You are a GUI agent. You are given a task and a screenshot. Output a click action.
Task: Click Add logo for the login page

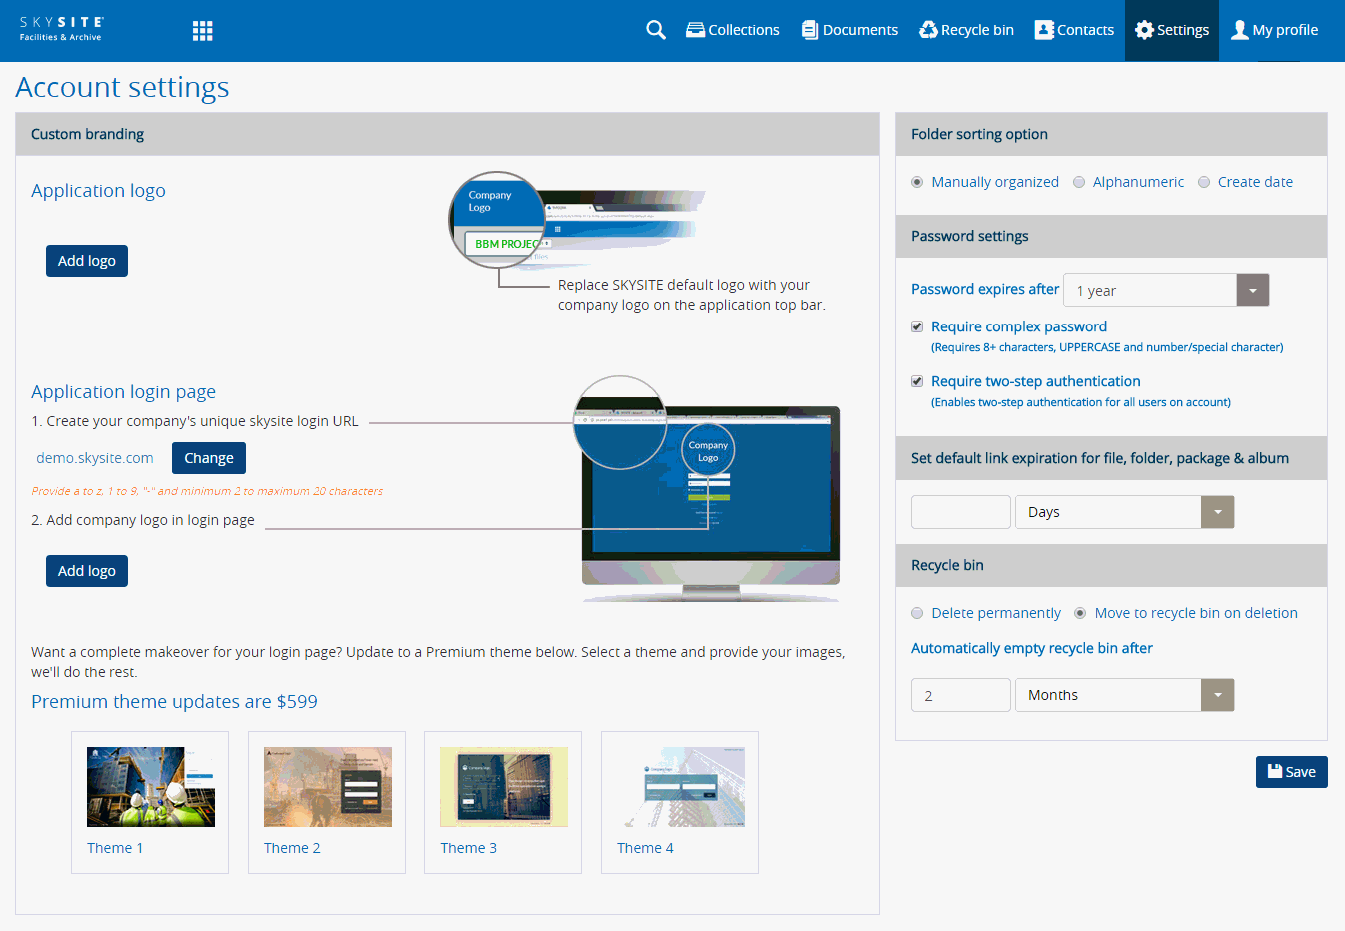coord(87,571)
